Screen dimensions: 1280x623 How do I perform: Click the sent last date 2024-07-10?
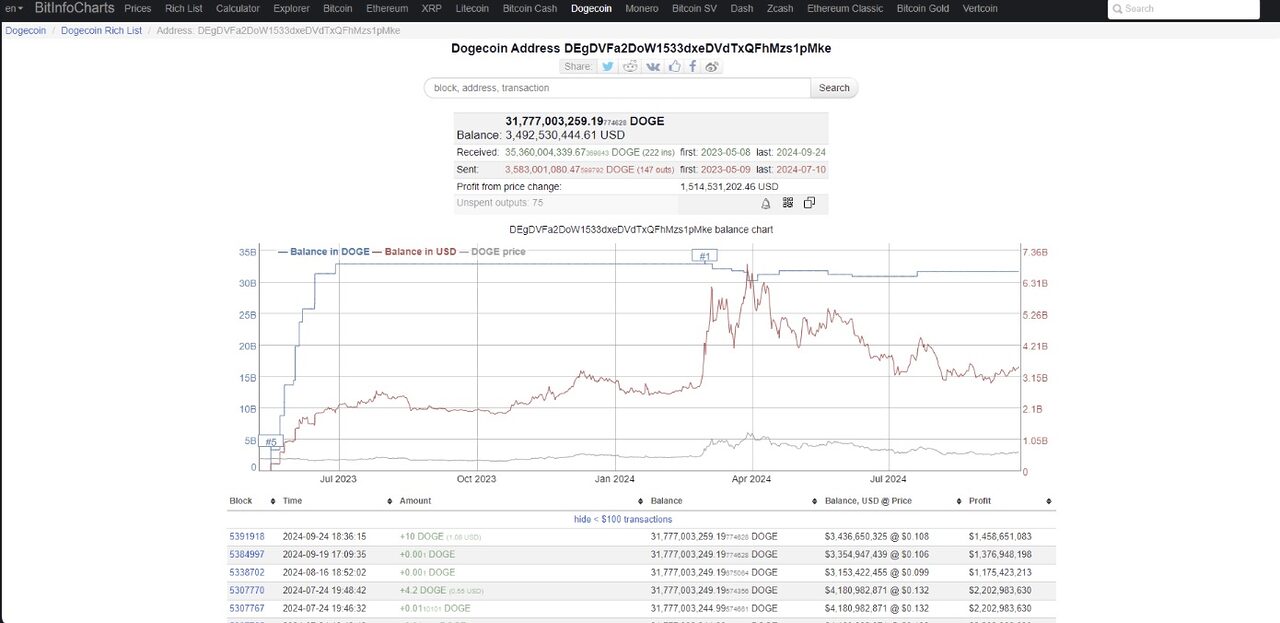click(x=801, y=170)
